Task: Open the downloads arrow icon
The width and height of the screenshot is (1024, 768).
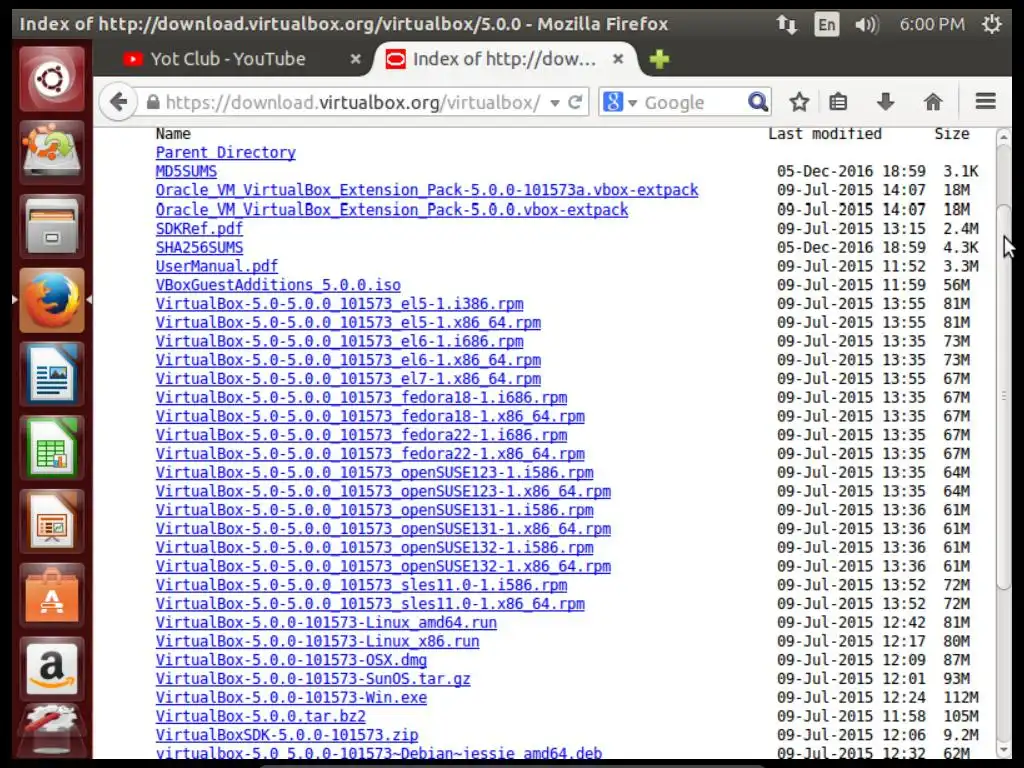Action: click(x=885, y=102)
